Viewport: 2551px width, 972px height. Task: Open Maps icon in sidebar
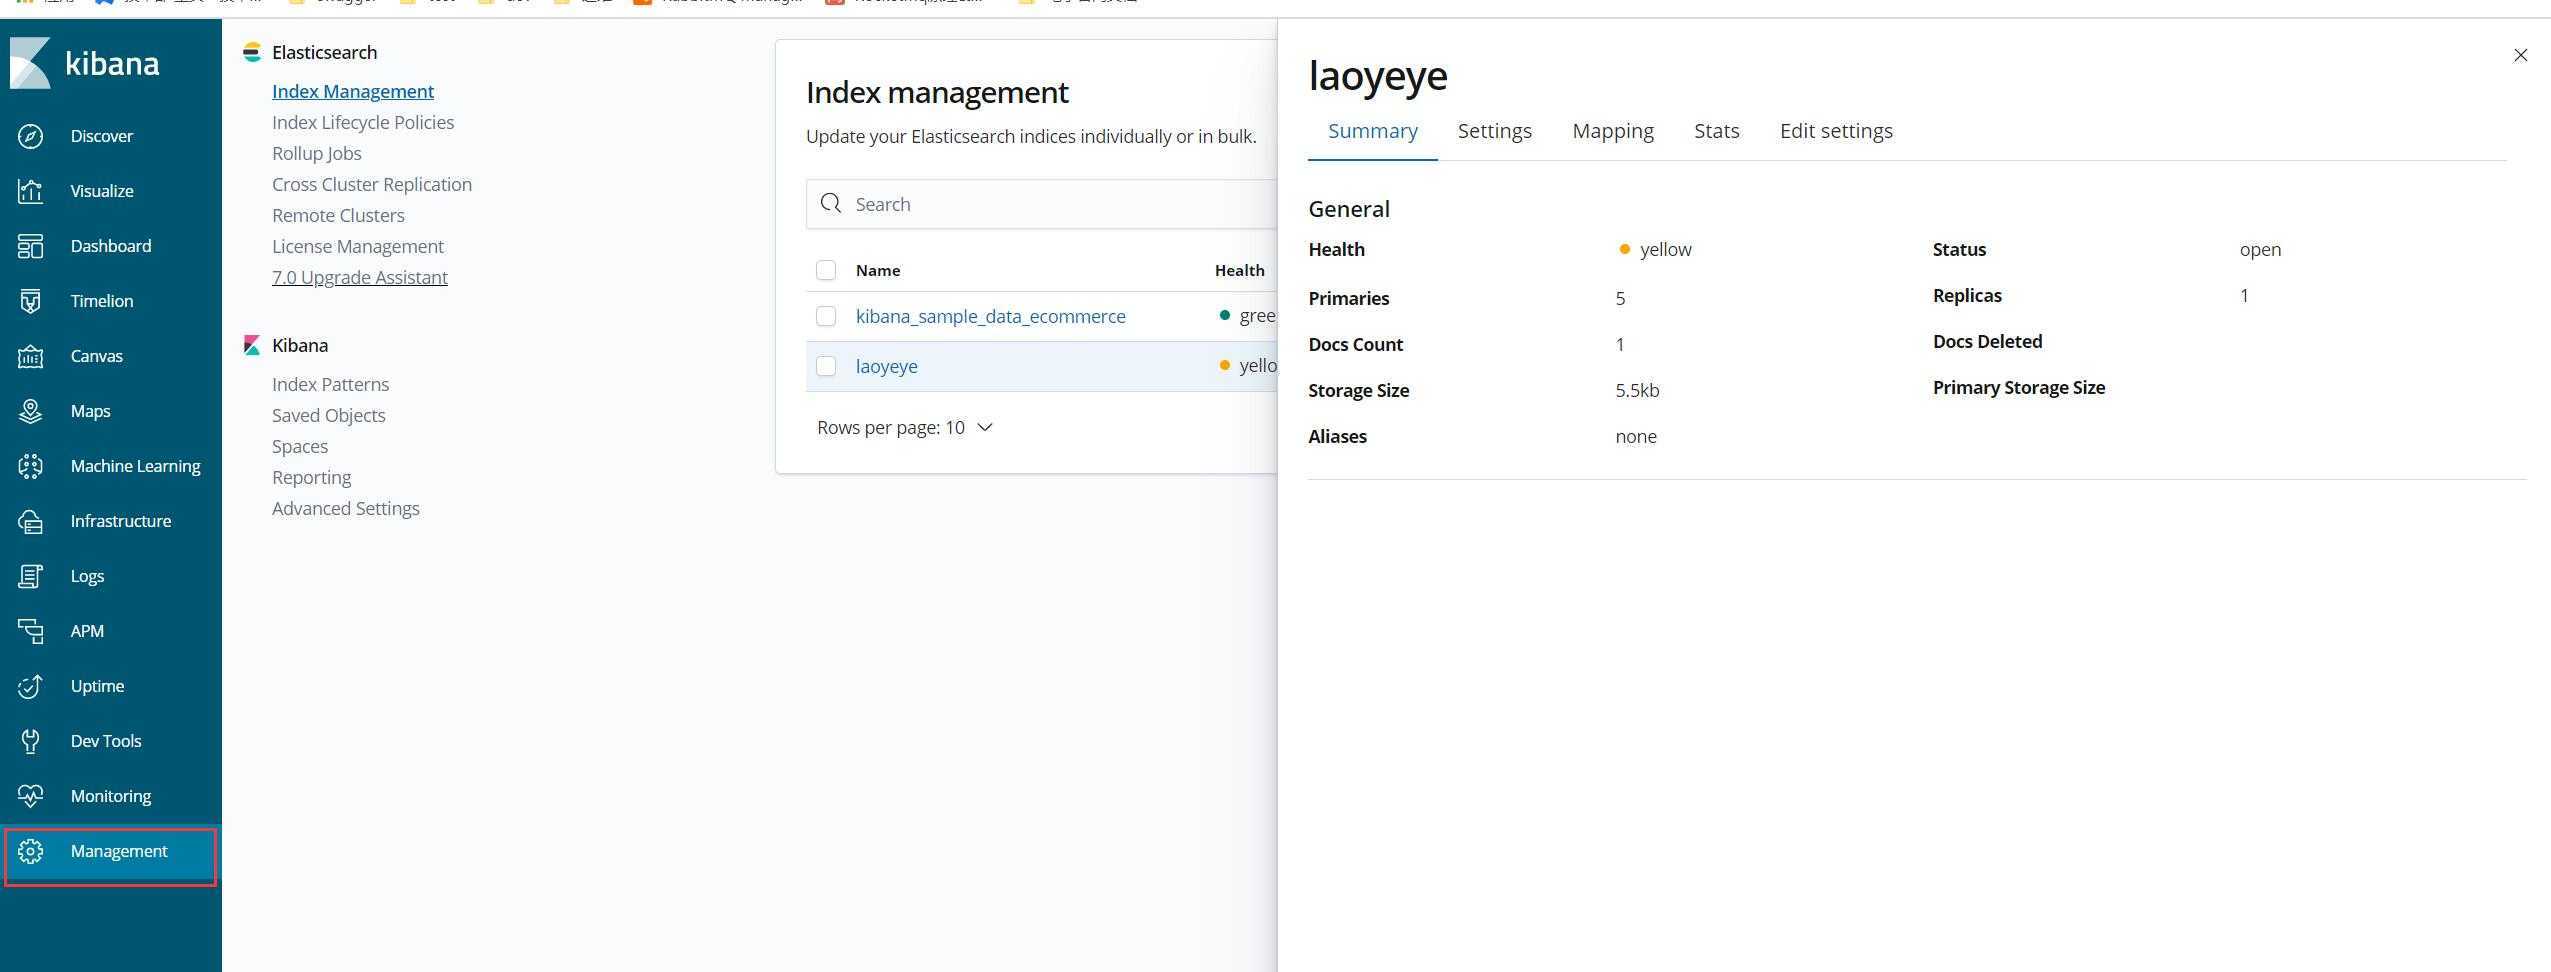(x=31, y=411)
